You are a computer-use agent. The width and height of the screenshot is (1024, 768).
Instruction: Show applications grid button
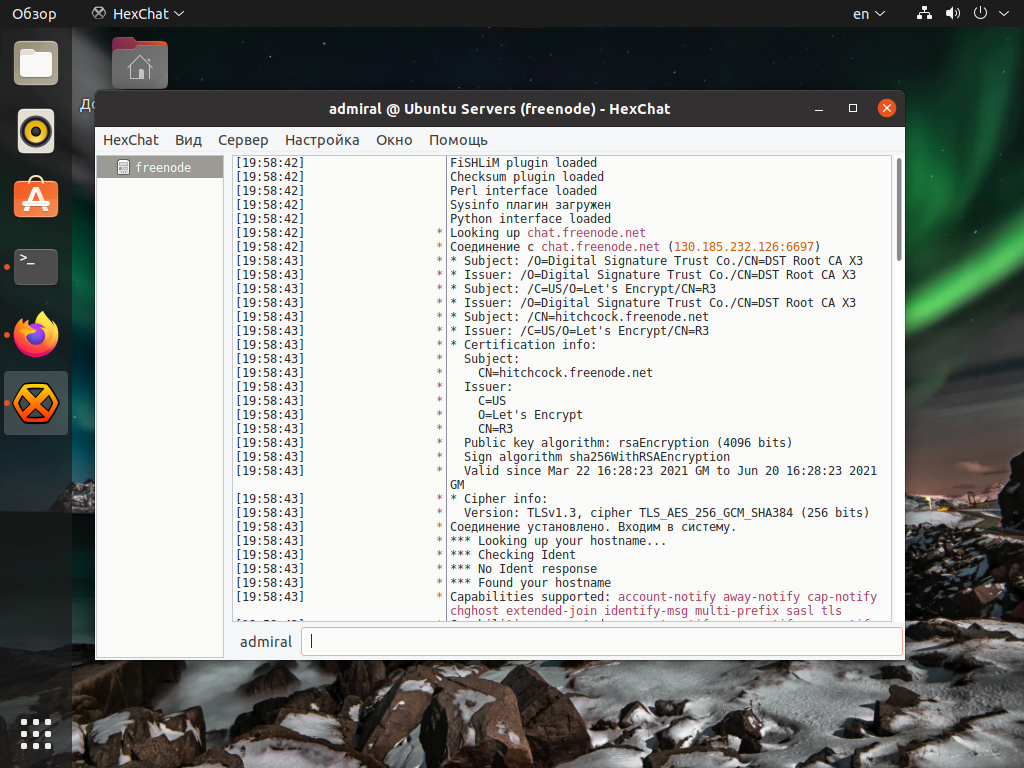pyautogui.click(x=36, y=733)
